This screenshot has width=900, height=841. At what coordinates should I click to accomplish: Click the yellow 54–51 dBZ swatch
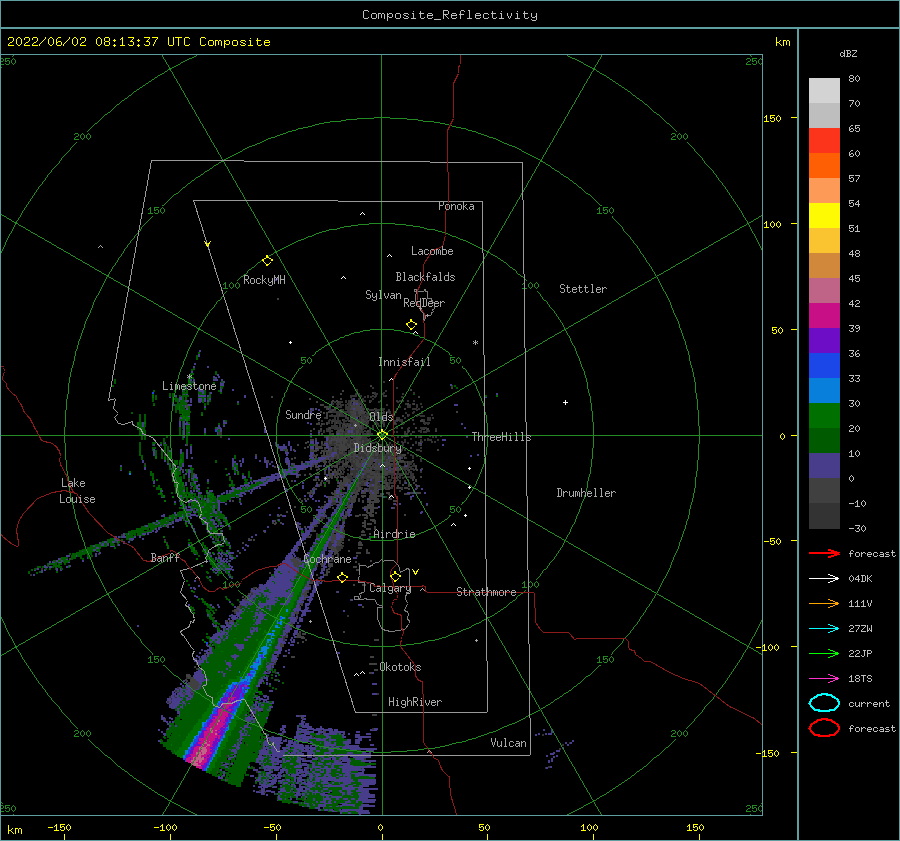(824, 216)
